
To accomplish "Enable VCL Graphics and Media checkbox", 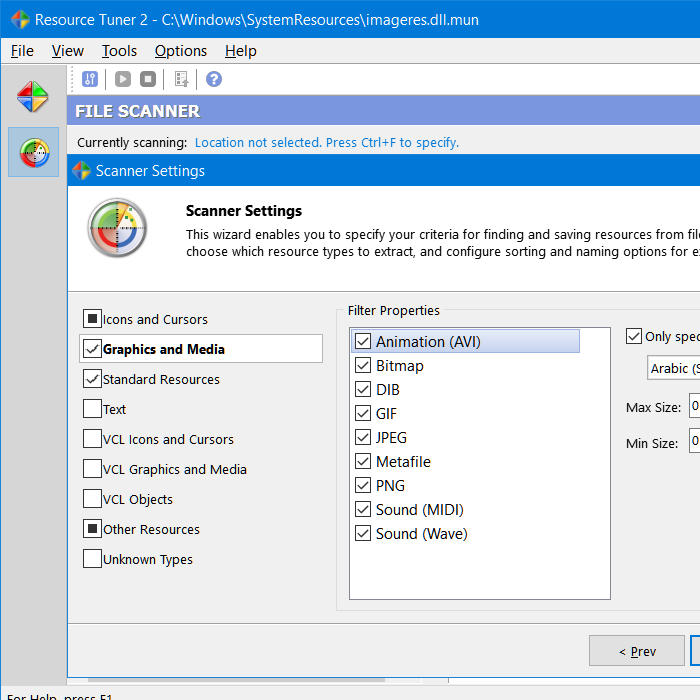I will pos(92,468).
